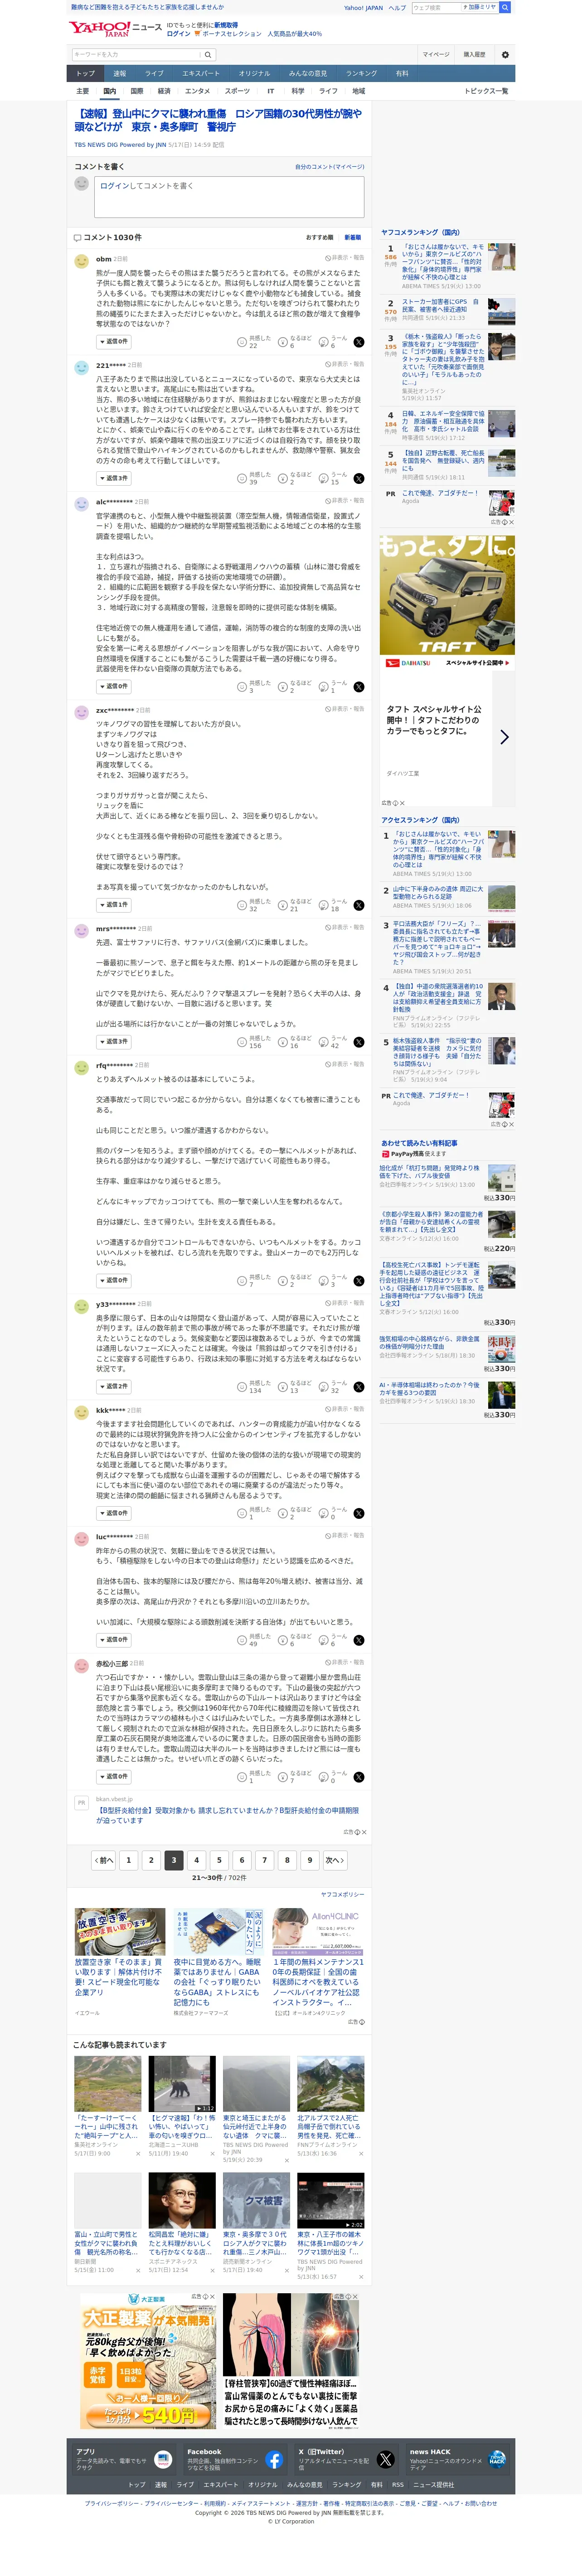Open the settings gear icon
This screenshot has height=2576, width=582.
(505, 55)
